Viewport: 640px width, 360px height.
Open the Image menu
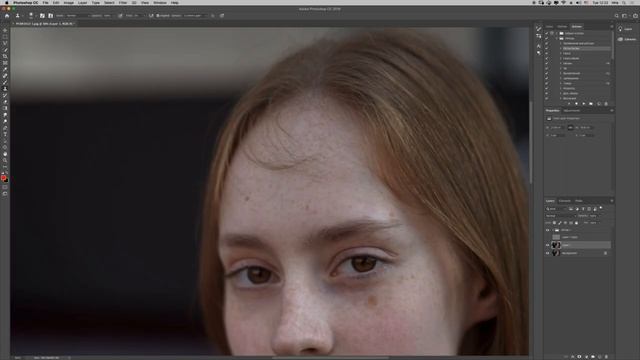[69, 2]
